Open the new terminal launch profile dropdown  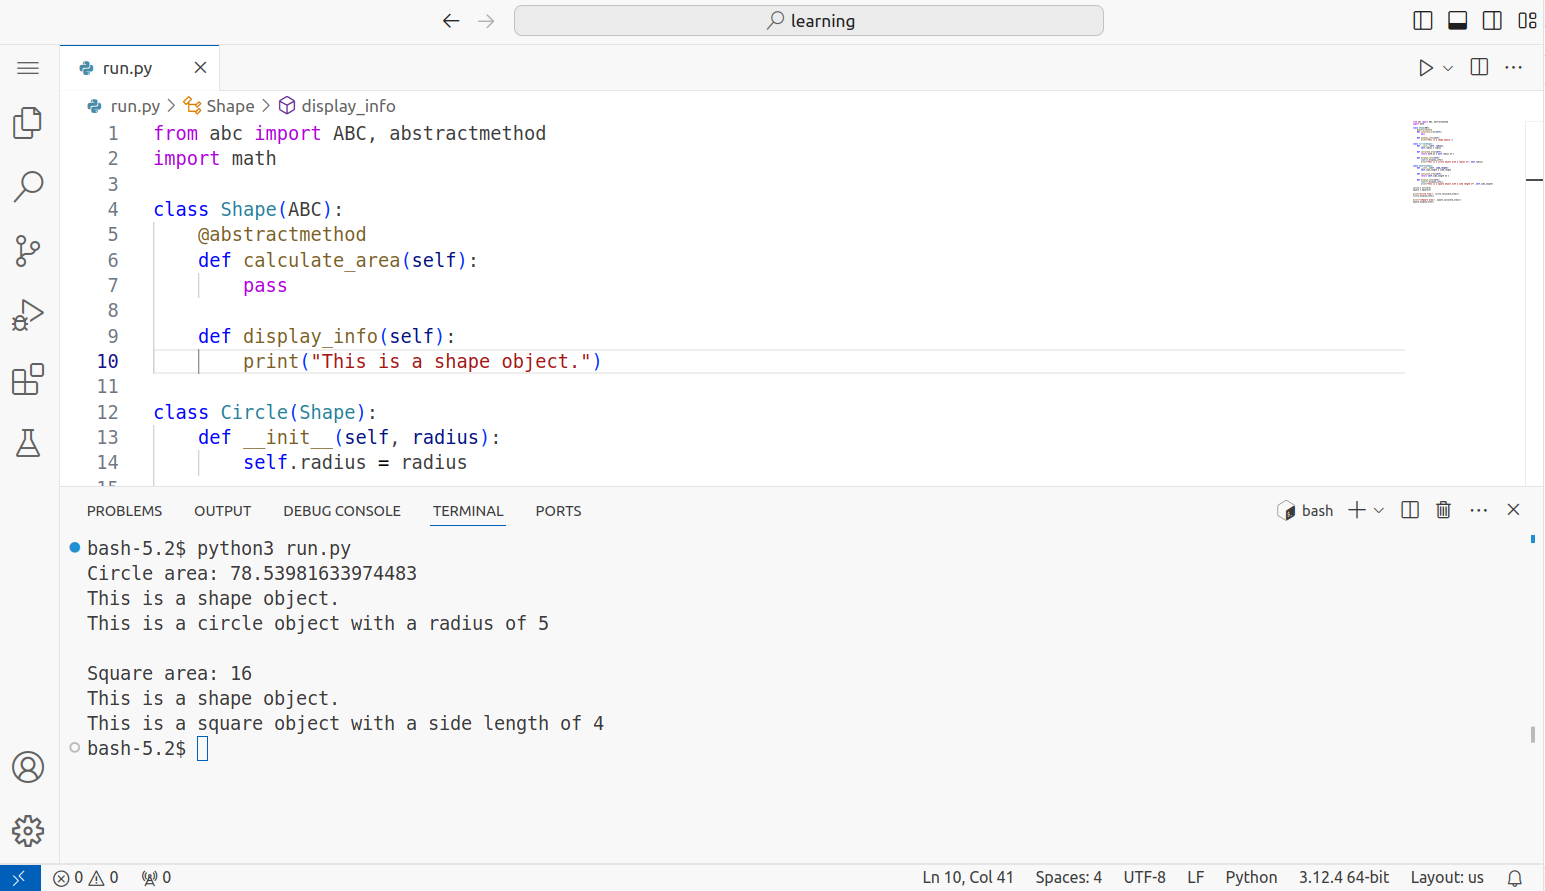point(1379,510)
